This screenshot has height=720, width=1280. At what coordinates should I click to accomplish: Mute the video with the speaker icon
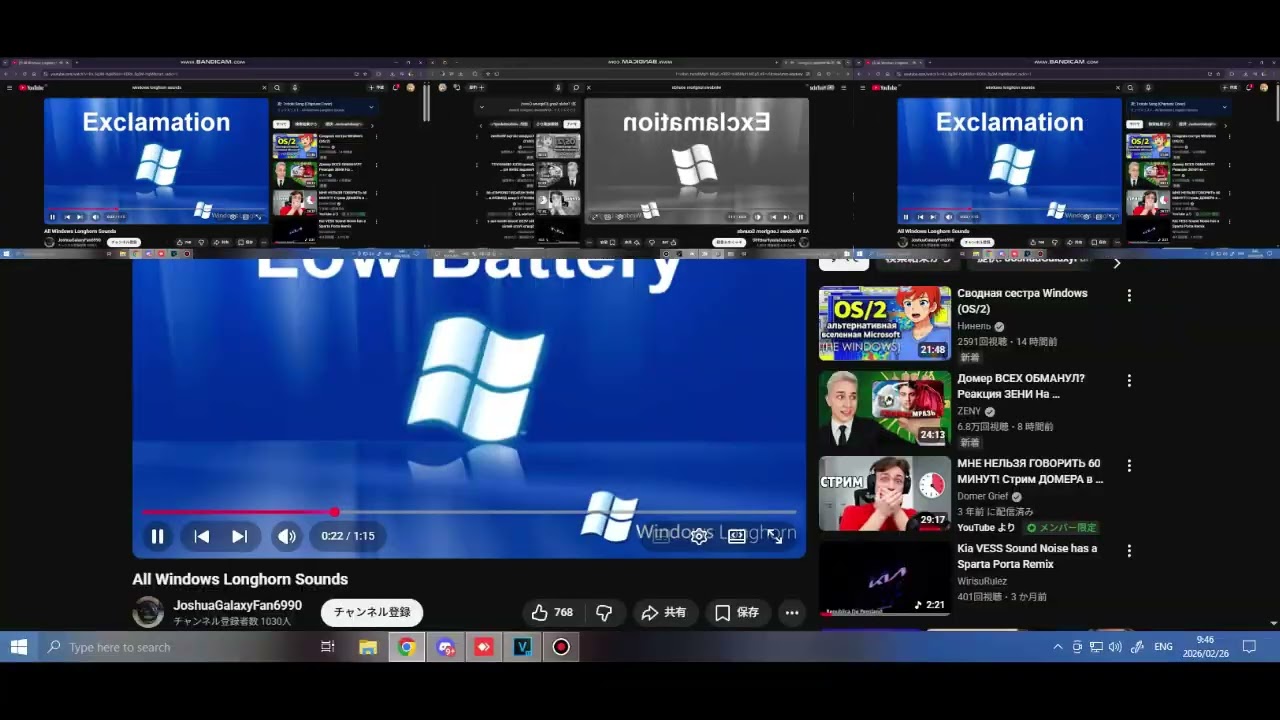(x=287, y=536)
